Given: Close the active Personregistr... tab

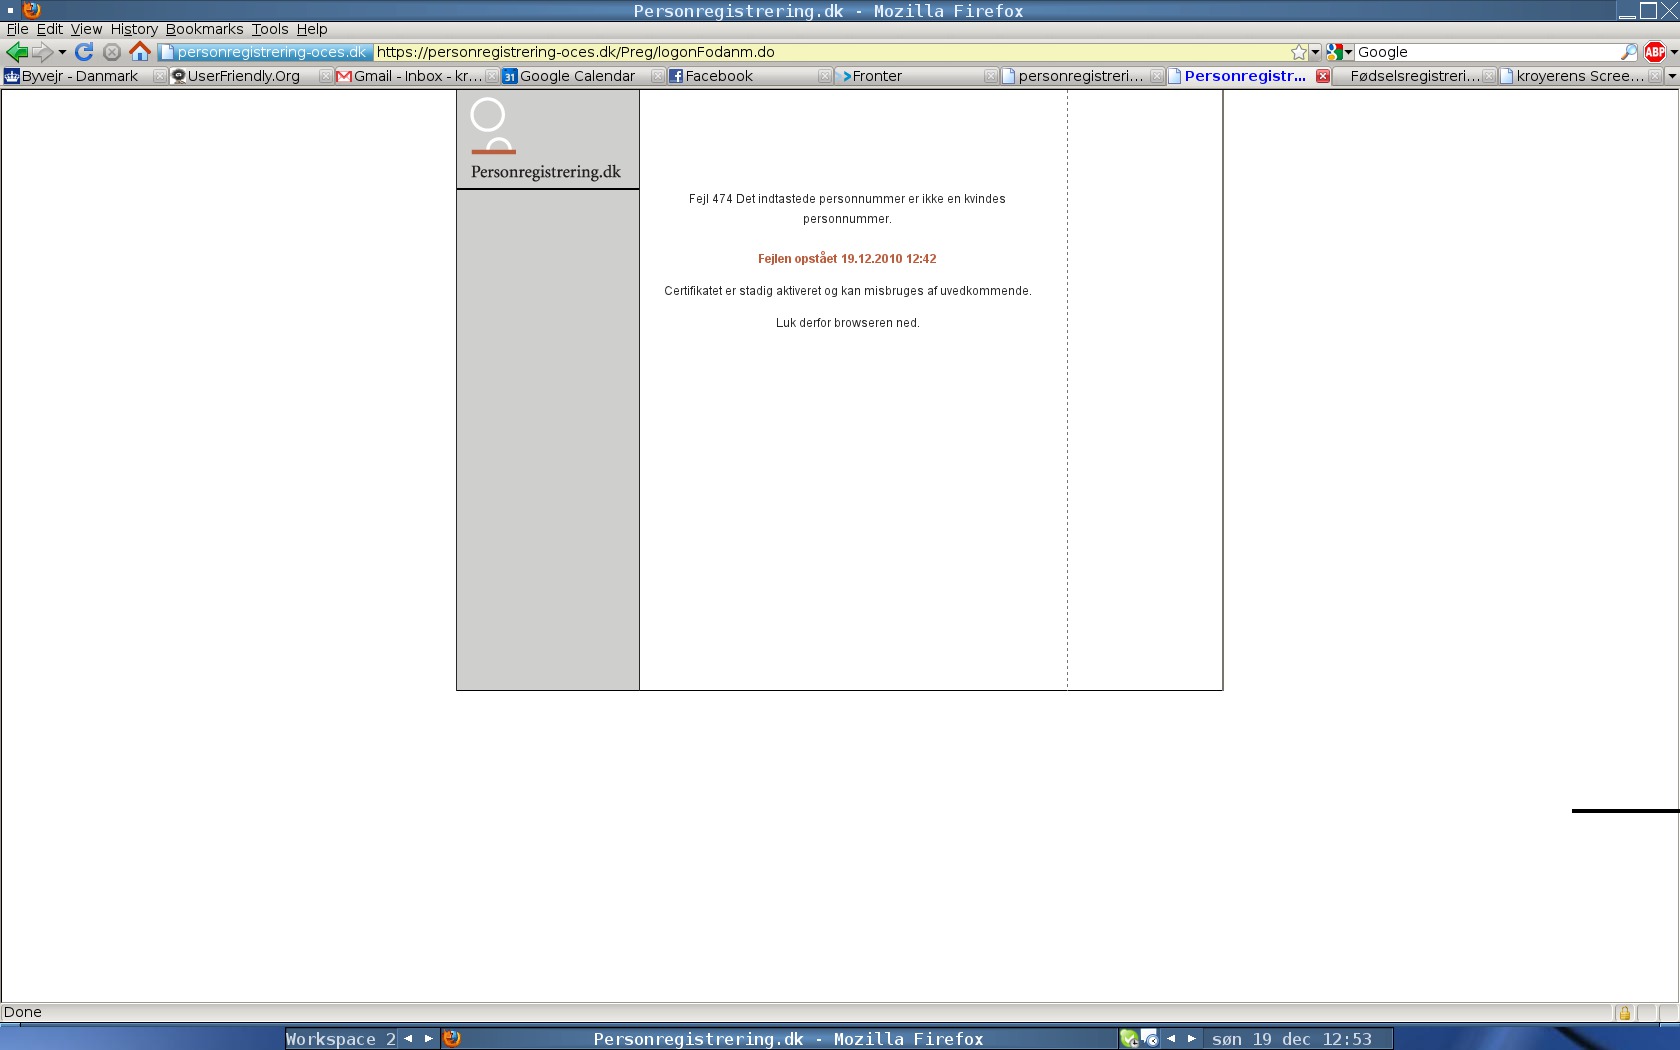Looking at the screenshot, I should [1322, 76].
